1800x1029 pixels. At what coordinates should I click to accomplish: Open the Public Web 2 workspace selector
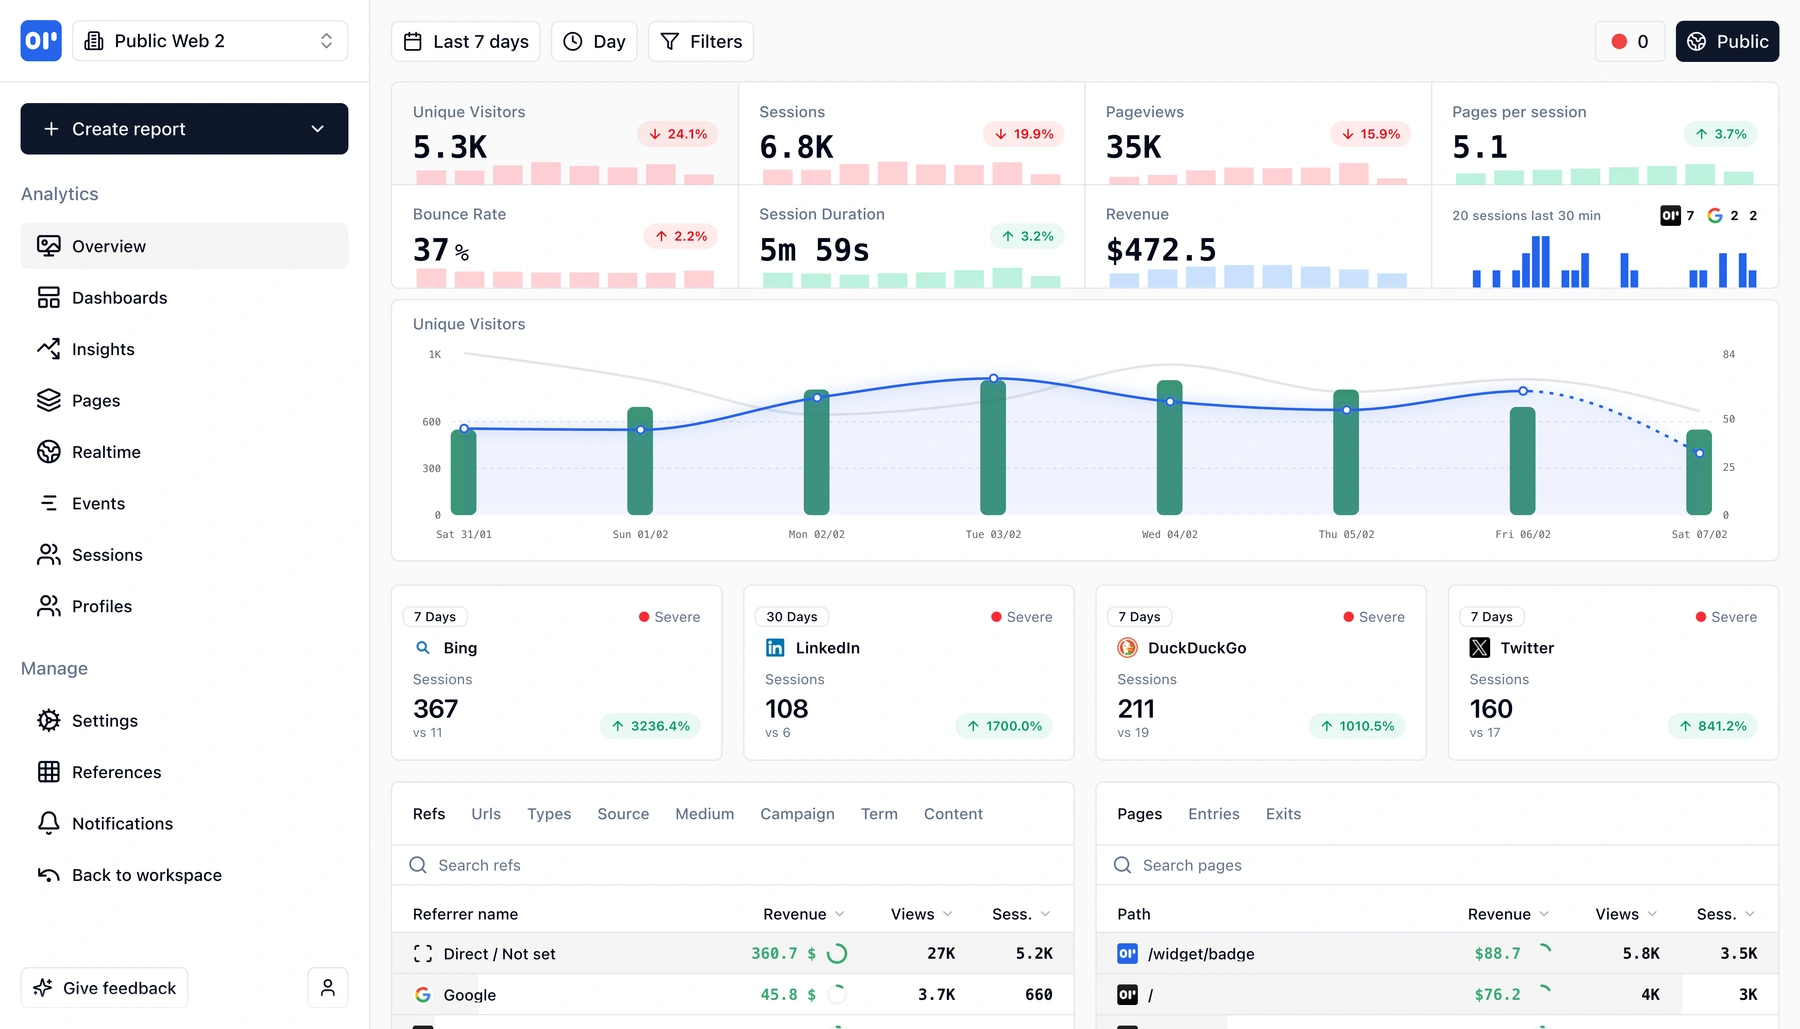tap(210, 40)
